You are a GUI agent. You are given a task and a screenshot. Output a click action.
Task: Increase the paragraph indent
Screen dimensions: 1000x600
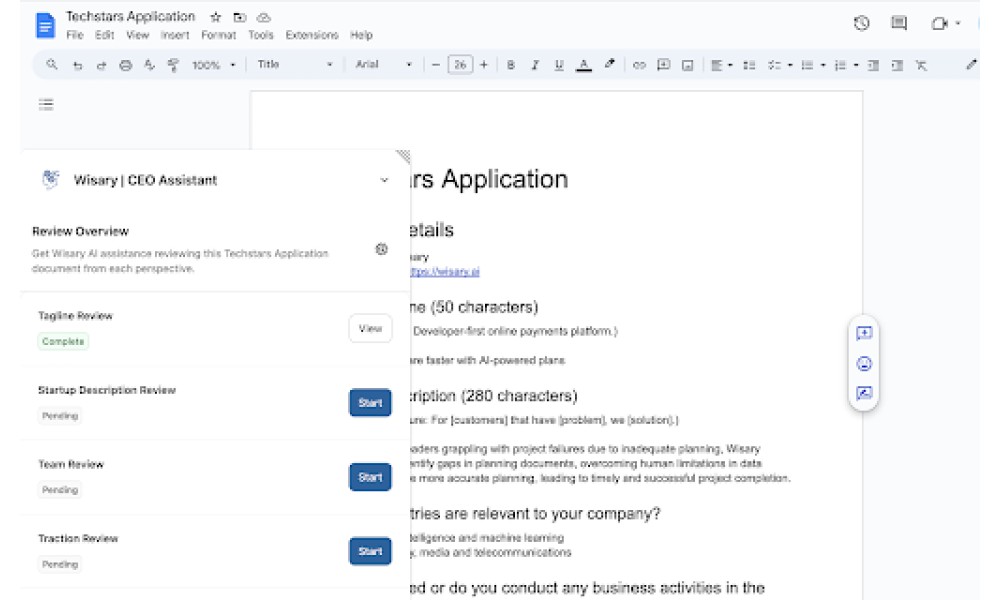click(x=897, y=65)
